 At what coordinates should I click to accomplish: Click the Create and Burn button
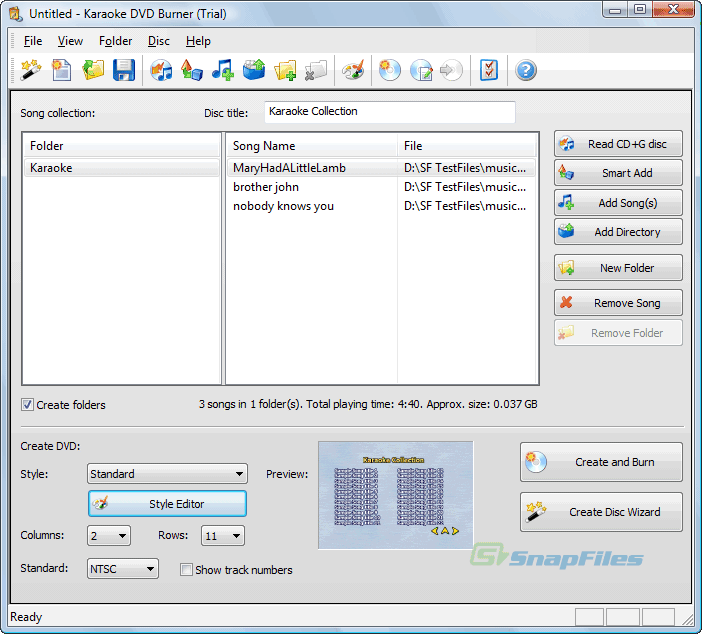[601, 462]
